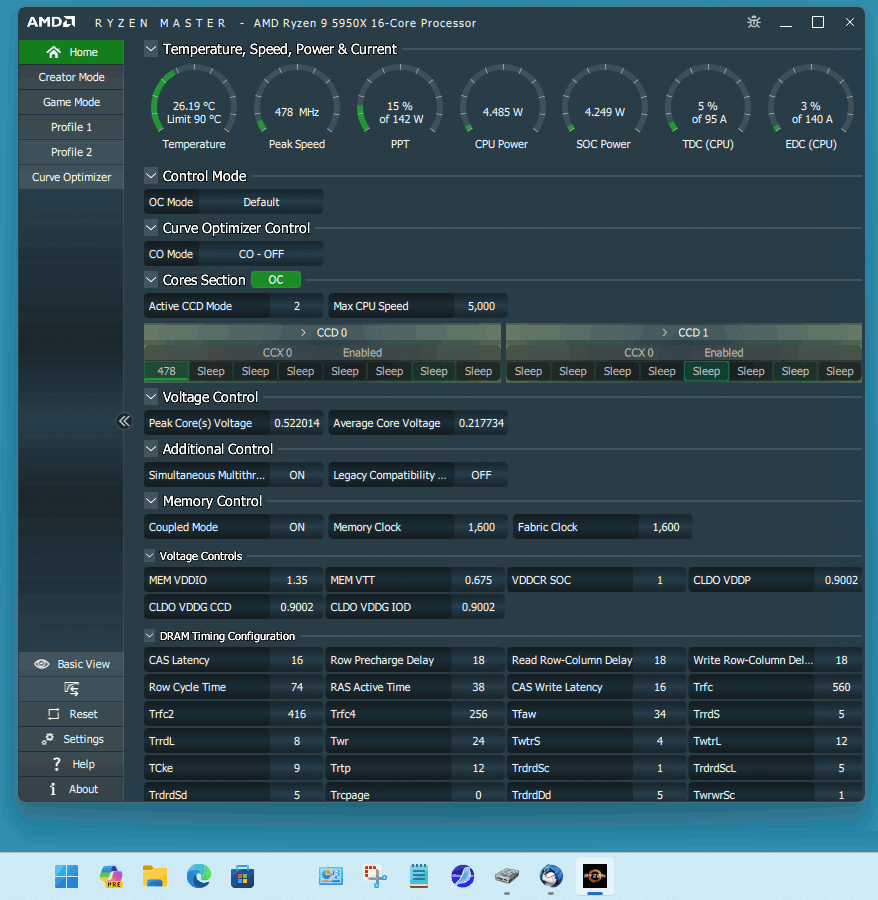Image resolution: width=878 pixels, height=900 pixels.
Task: Click the CAS Latency value 16
Action: pyautogui.click(x=297, y=660)
